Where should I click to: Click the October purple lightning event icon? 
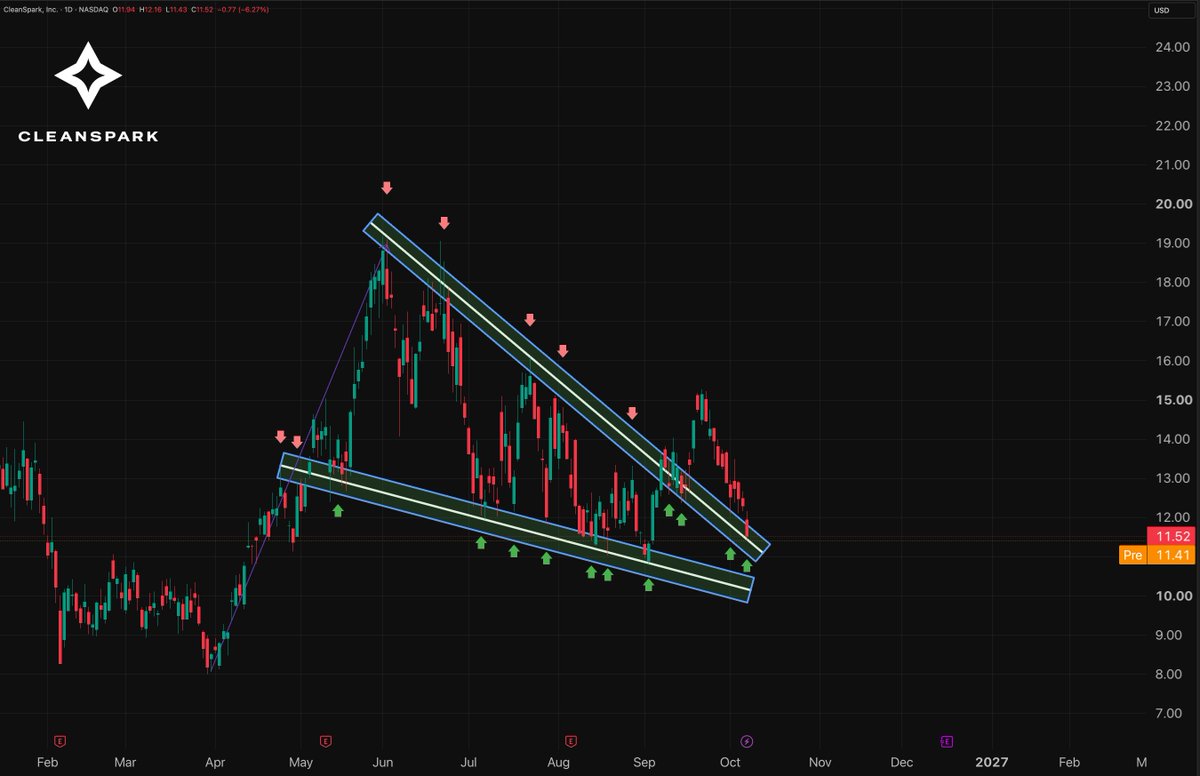(x=746, y=741)
